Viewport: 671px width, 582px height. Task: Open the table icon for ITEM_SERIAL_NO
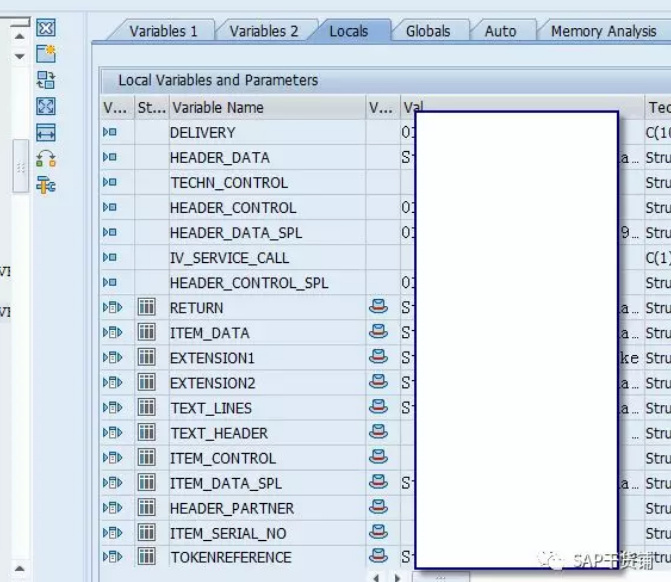pyautogui.click(x=146, y=533)
